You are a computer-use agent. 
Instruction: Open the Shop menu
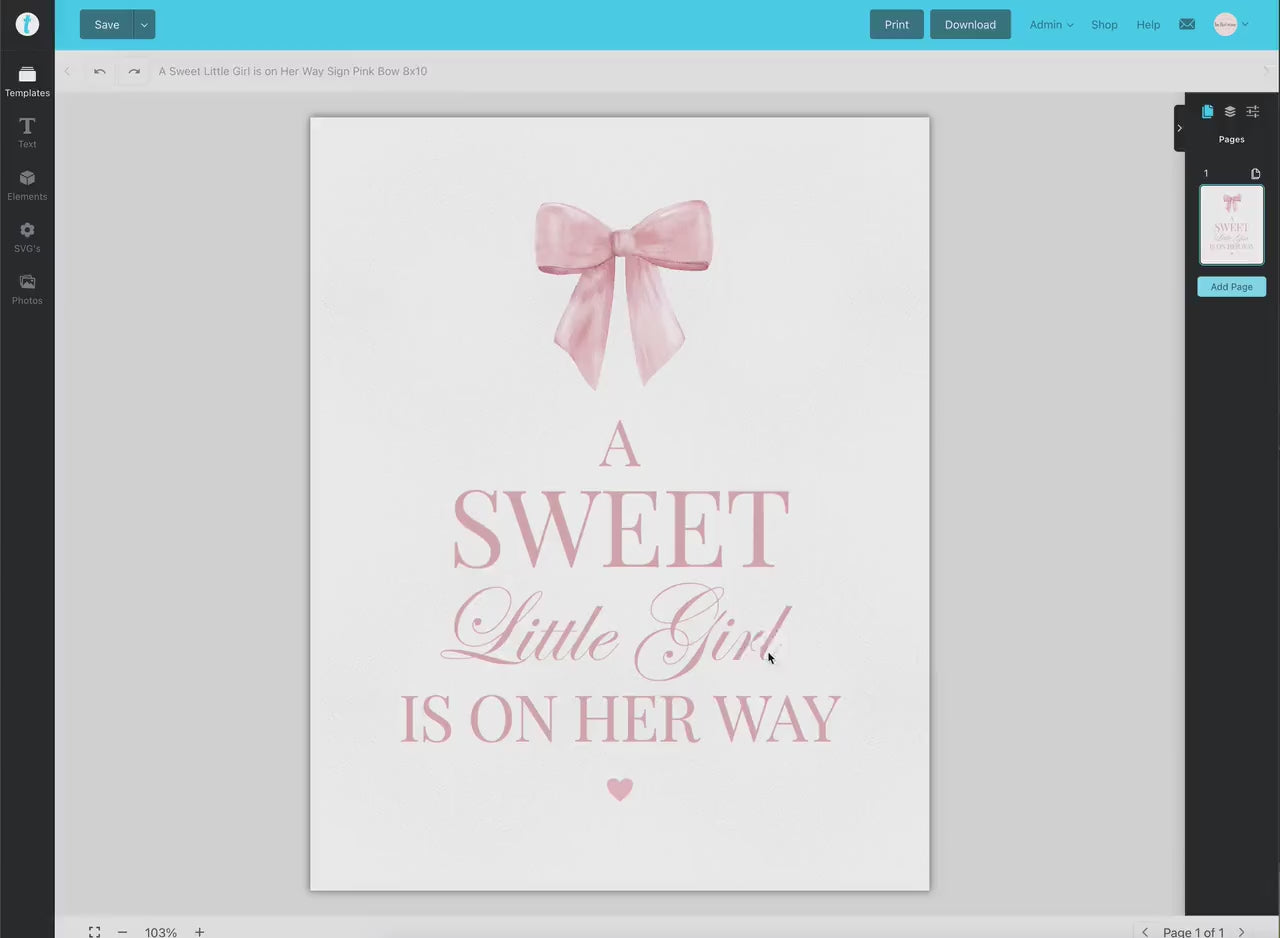(x=1104, y=25)
